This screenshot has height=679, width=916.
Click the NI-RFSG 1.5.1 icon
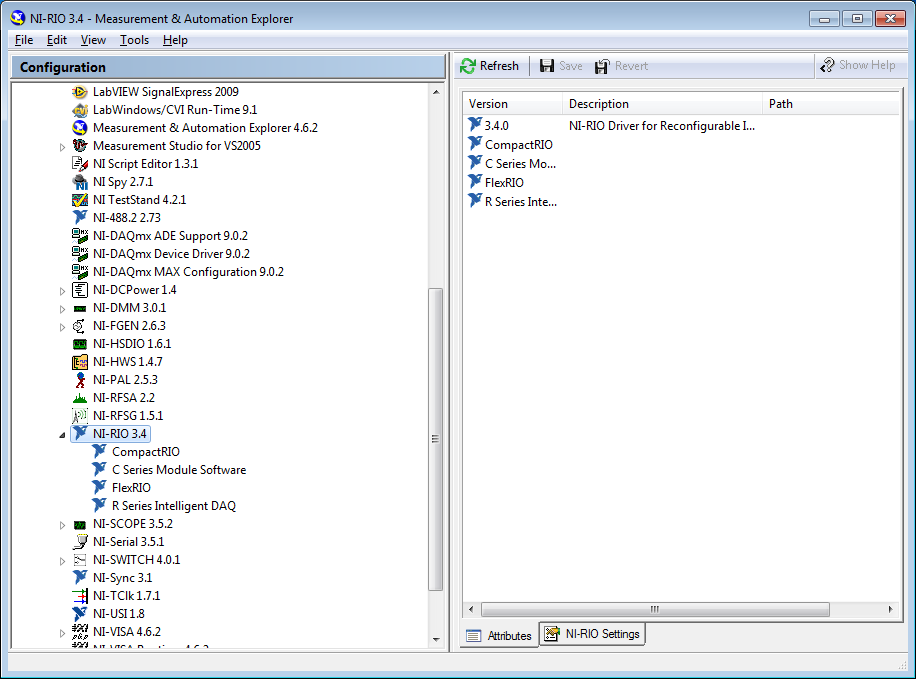(79, 415)
